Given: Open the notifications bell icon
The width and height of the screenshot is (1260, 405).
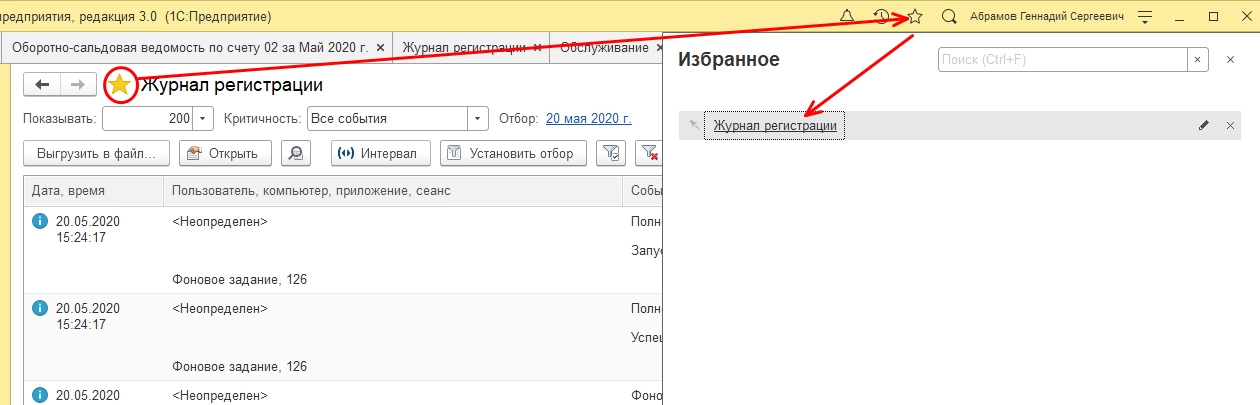Looking at the screenshot, I should coord(847,17).
